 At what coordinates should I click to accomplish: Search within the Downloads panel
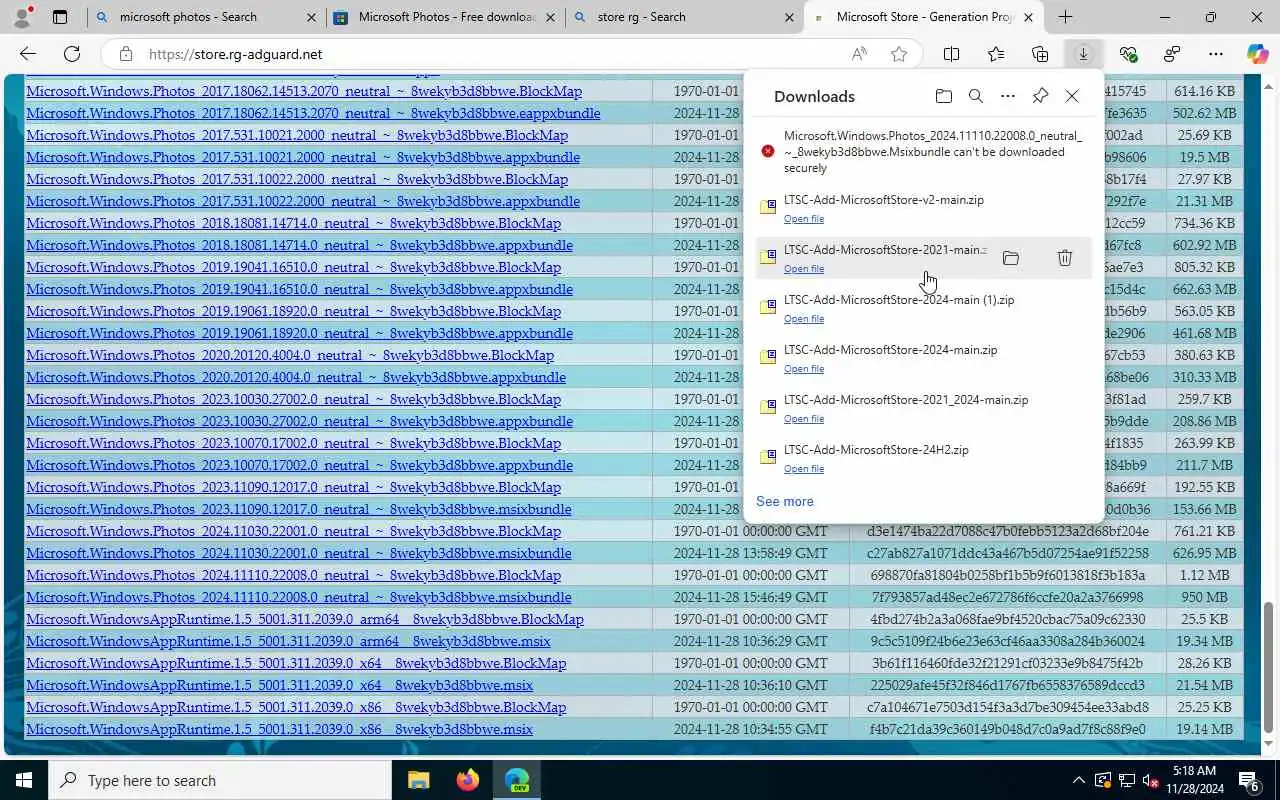pos(975,96)
